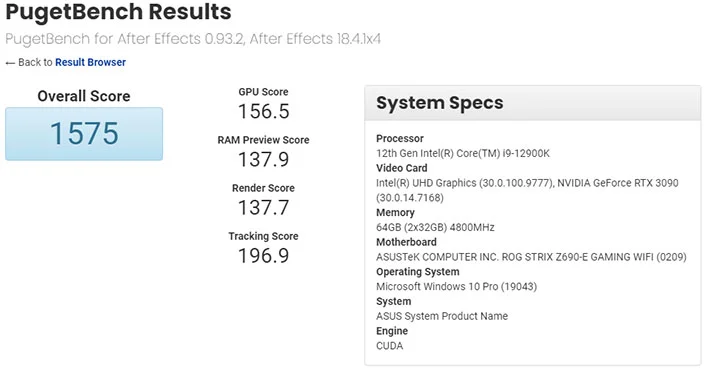
Task: Select the Render Score value 137.7
Action: [264, 208]
